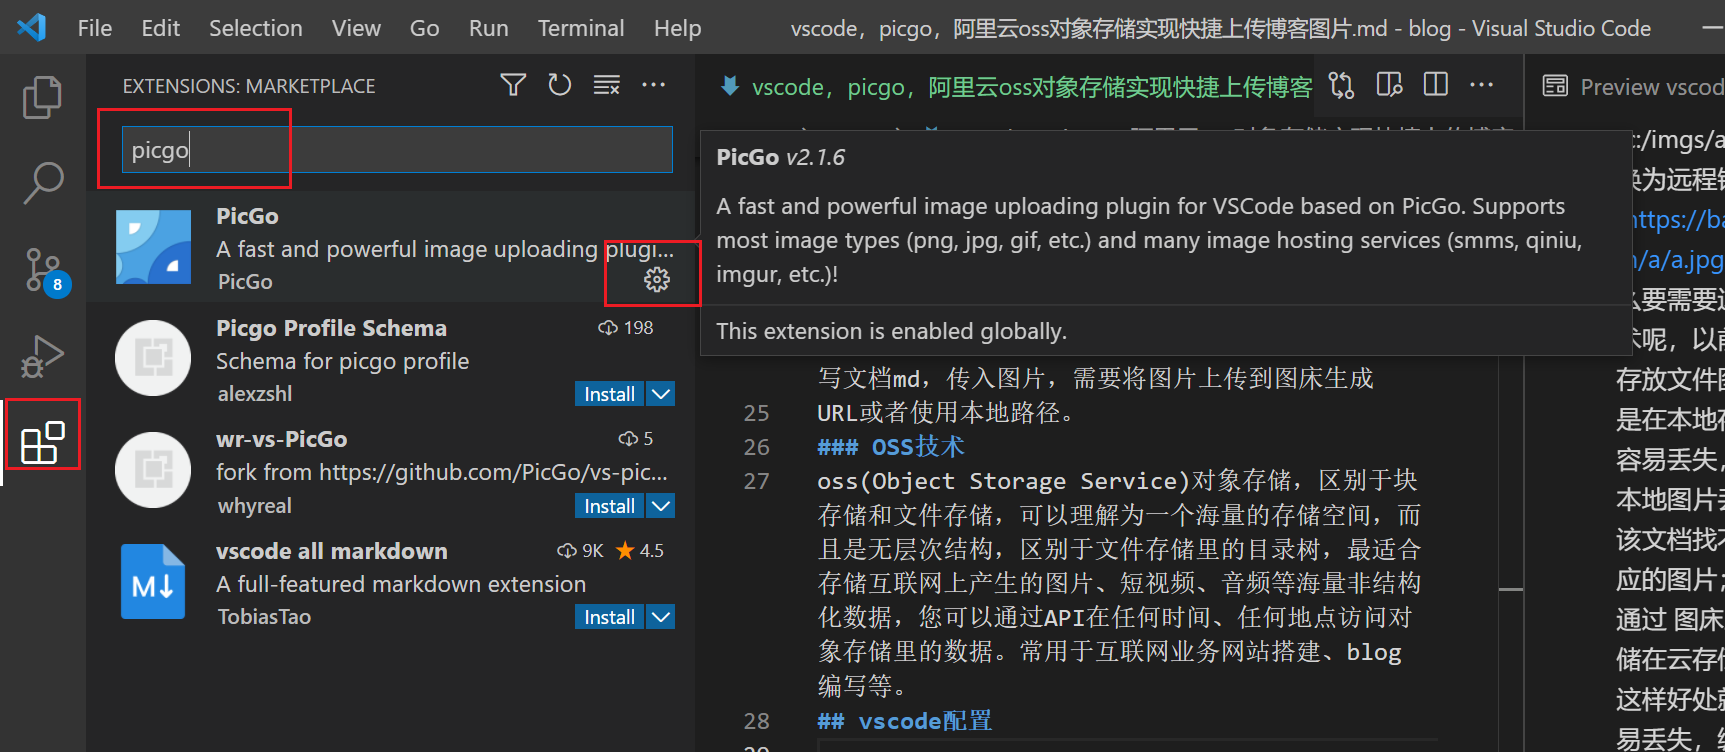Click download count icon for vscode all markdown
This screenshot has height=752, width=1725.
point(567,551)
